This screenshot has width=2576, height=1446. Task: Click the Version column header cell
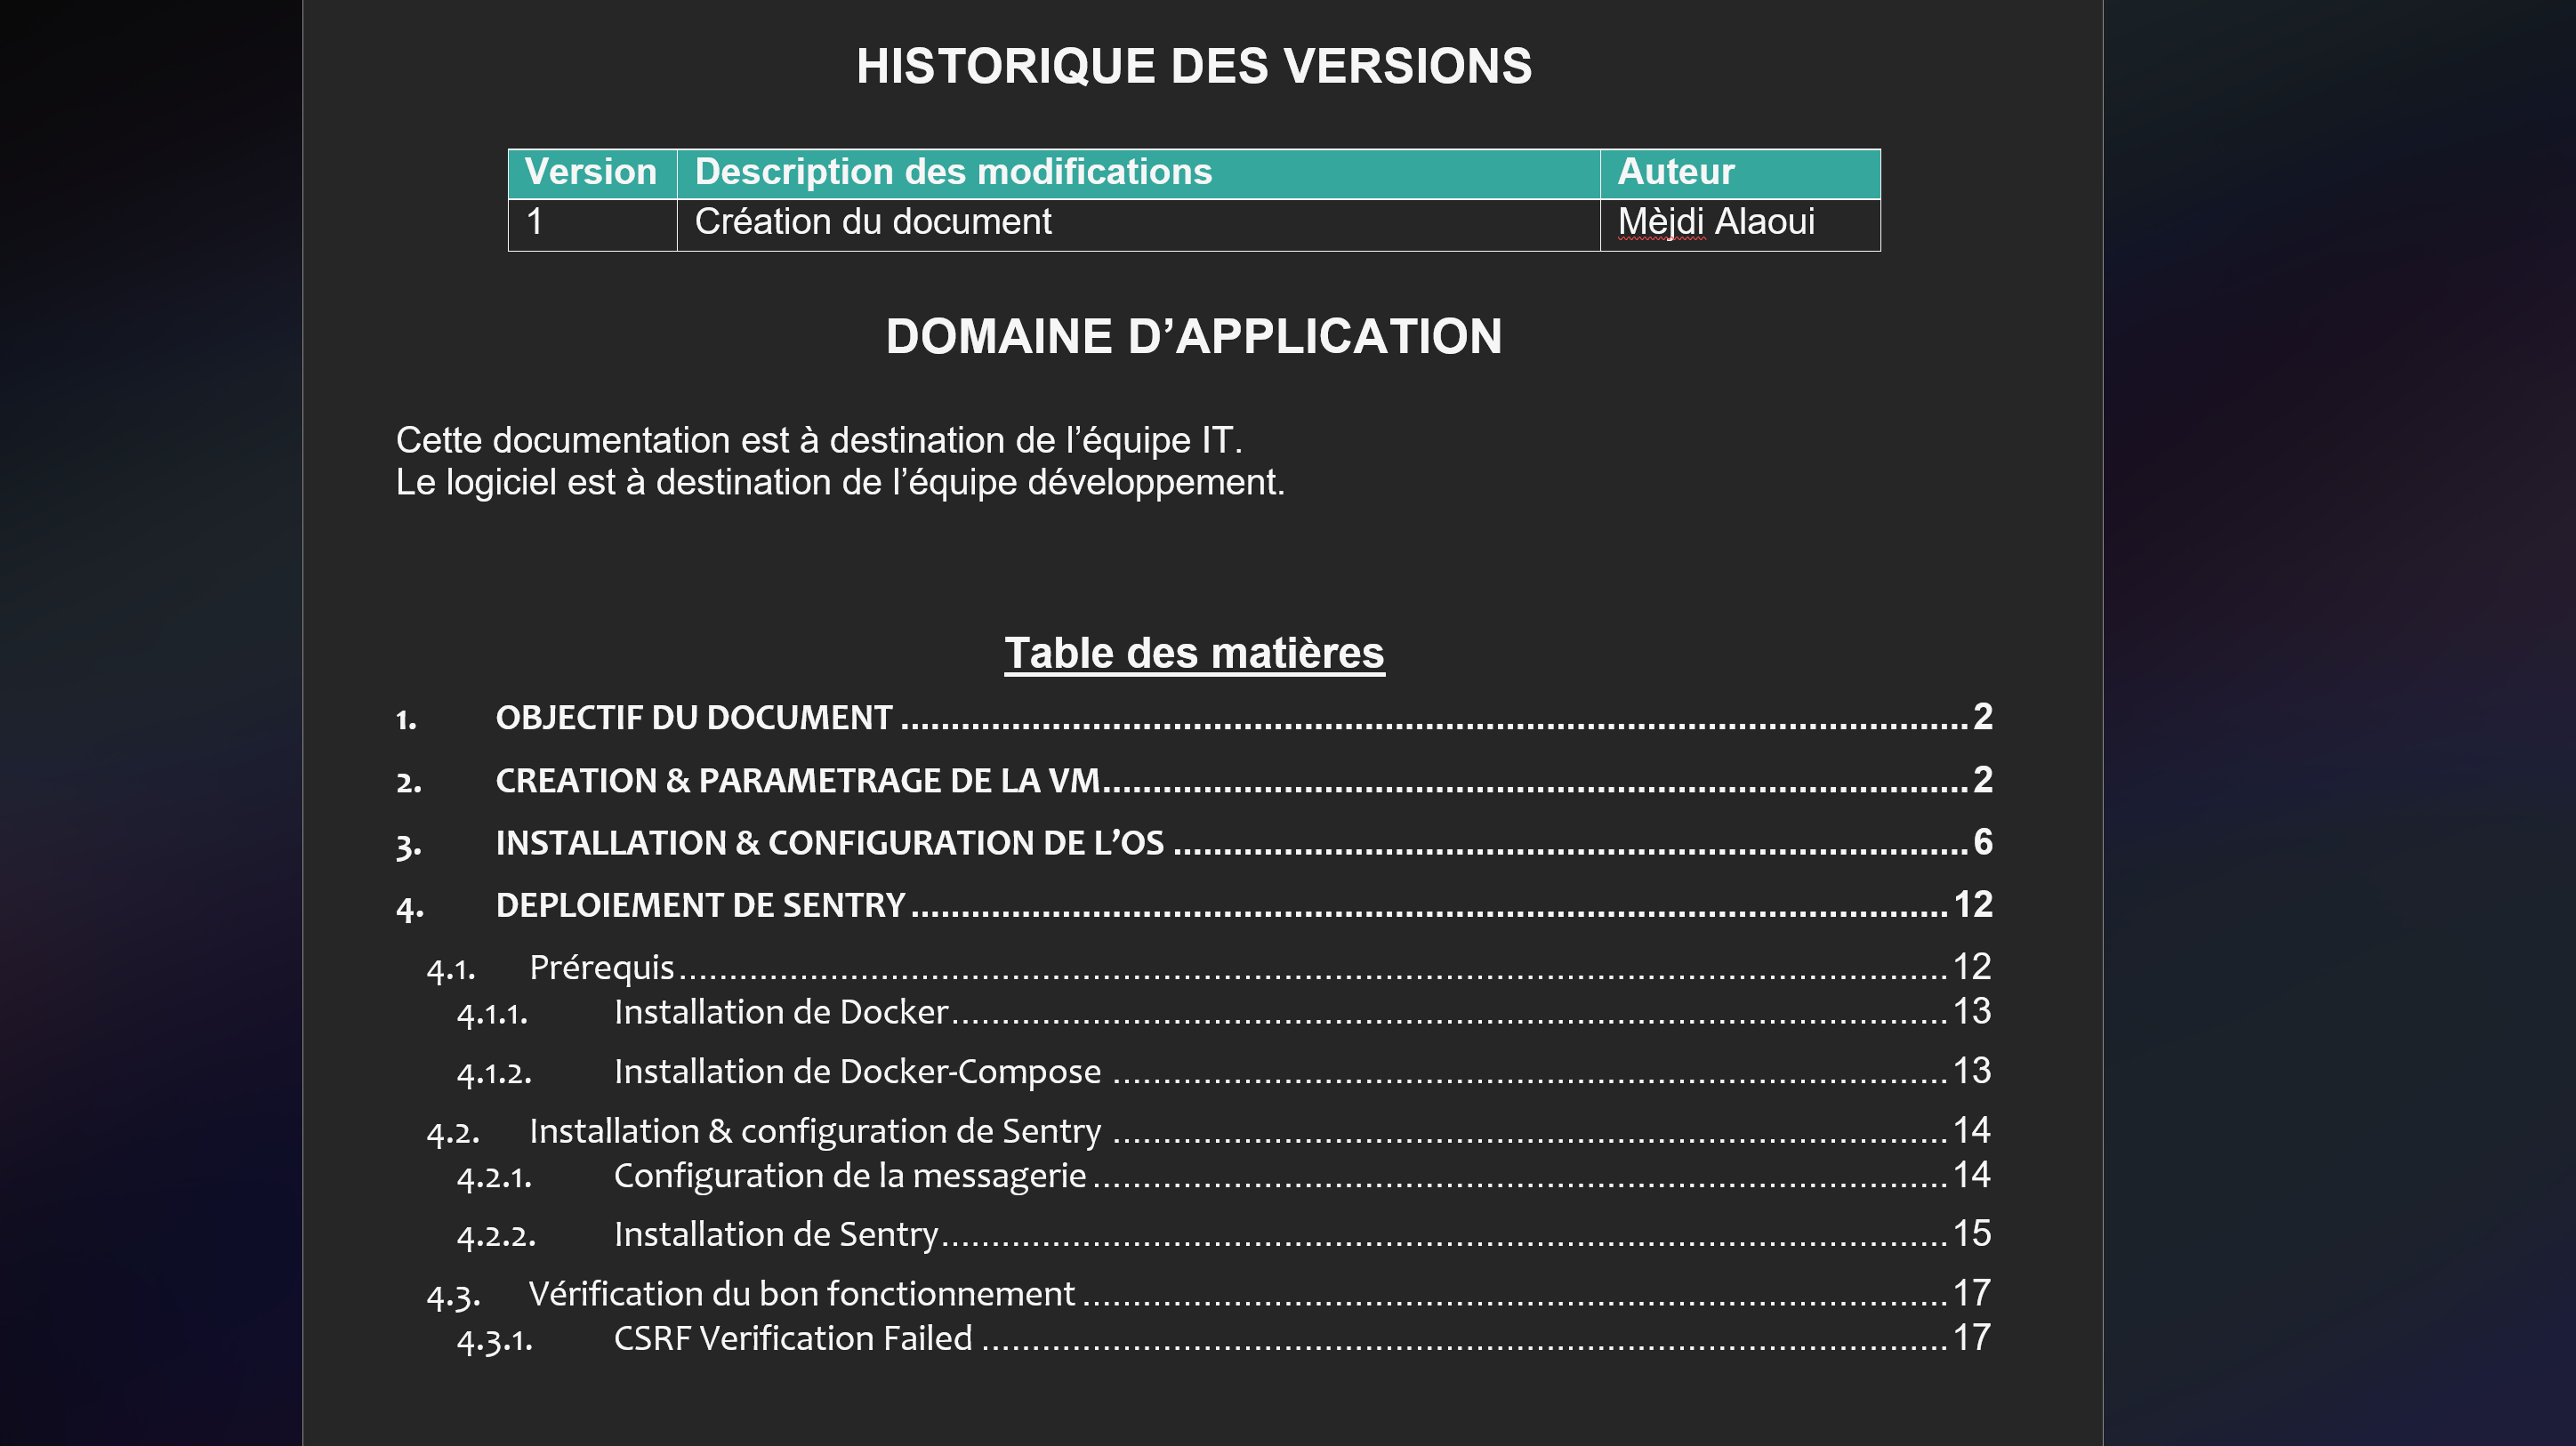591,172
